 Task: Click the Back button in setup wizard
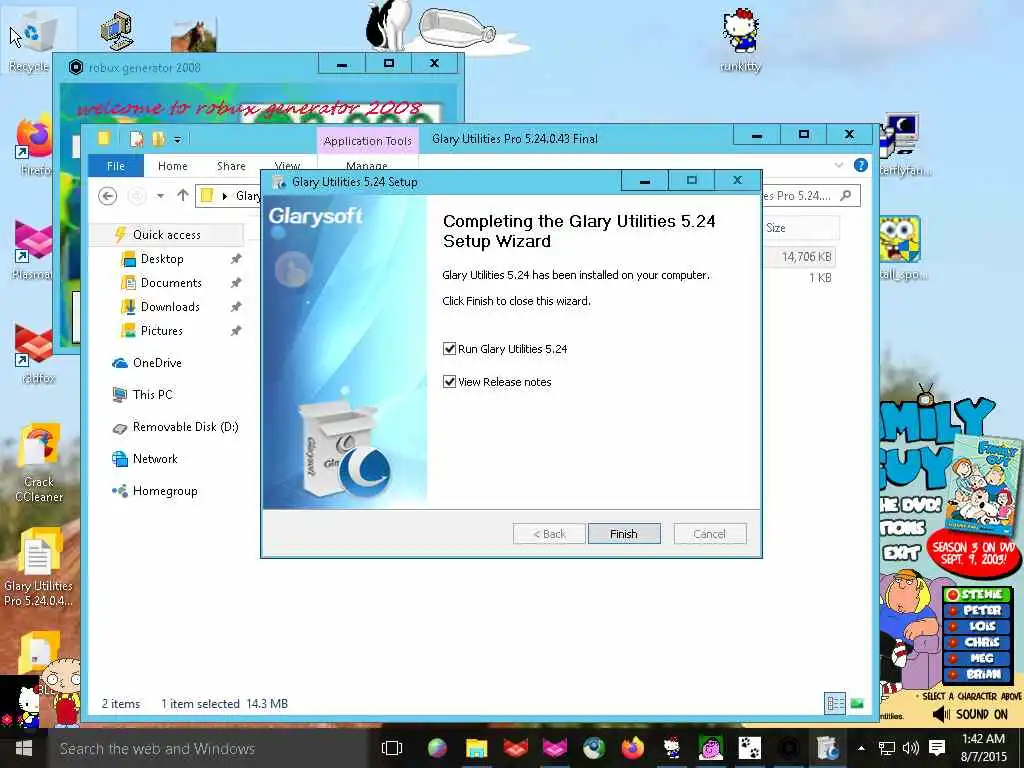pyautogui.click(x=549, y=534)
